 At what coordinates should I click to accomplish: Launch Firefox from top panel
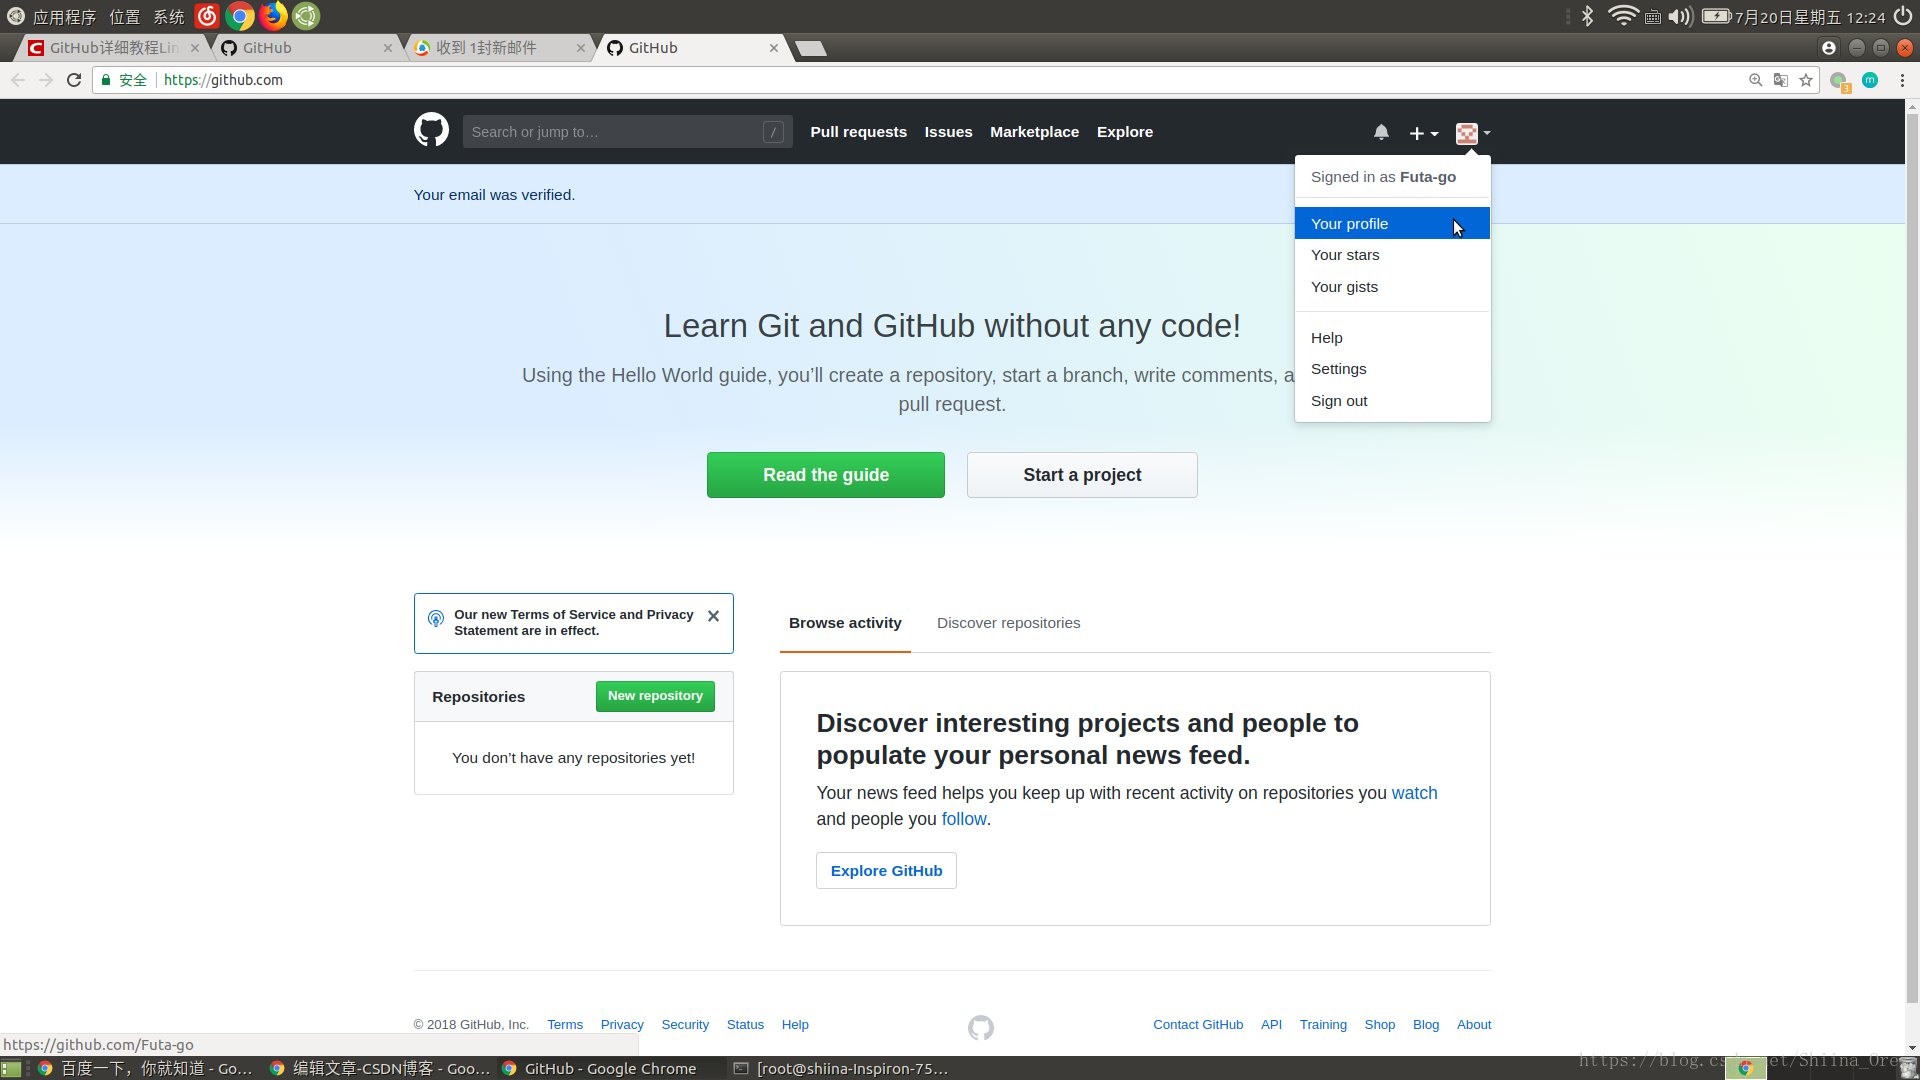[x=273, y=16]
